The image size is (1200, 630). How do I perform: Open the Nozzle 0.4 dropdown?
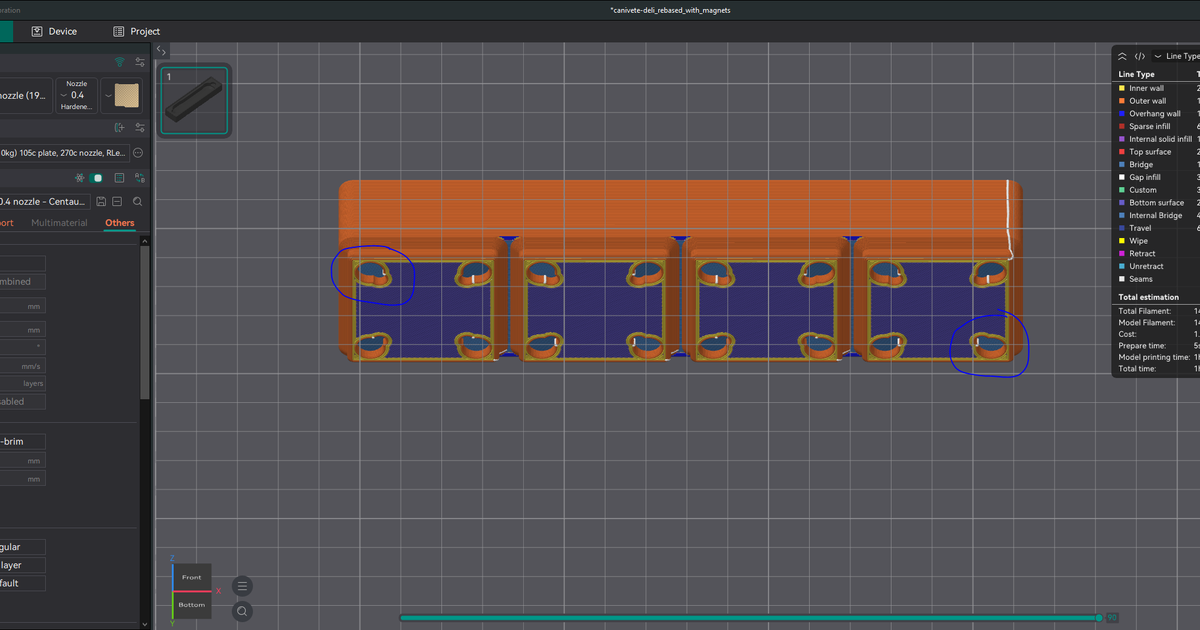pyautogui.click(x=77, y=96)
